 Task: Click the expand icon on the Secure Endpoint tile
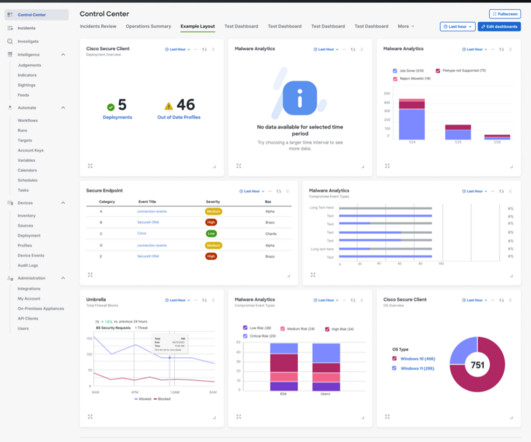pyautogui.click(x=90, y=275)
